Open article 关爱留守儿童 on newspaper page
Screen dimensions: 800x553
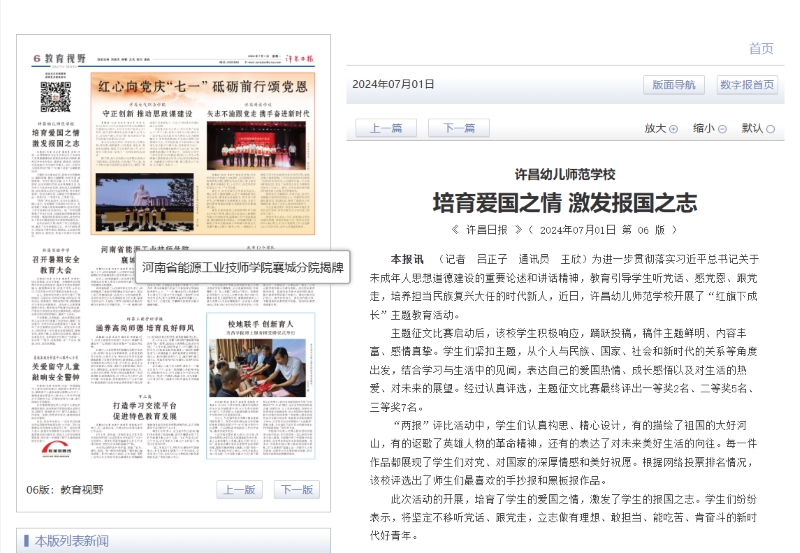coord(56,372)
